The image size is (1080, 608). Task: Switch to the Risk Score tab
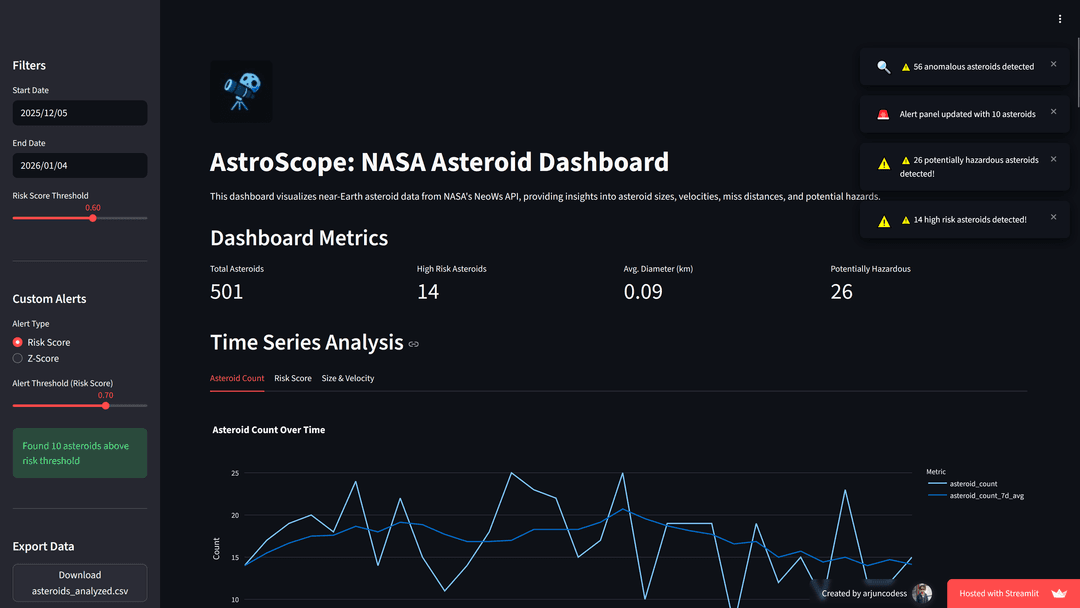click(x=291, y=378)
